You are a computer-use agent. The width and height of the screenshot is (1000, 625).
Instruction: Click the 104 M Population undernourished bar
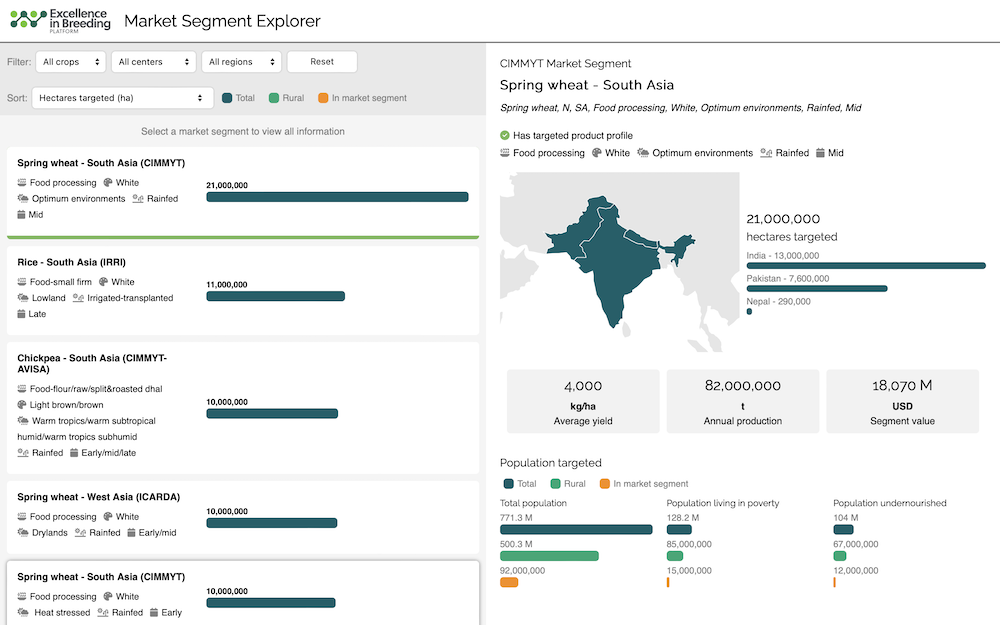[x=843, y=529]
